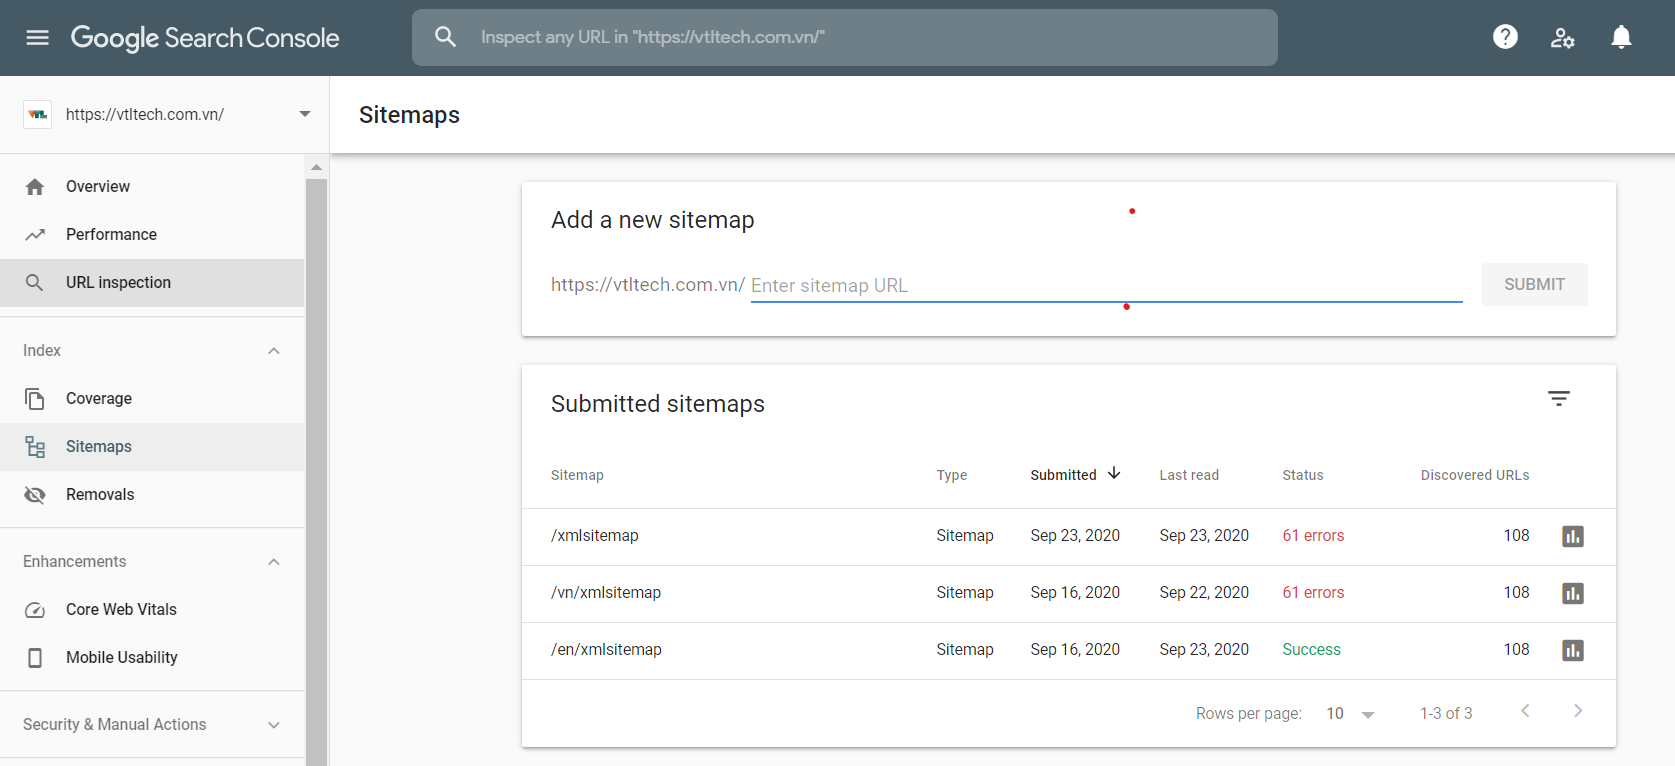Click the Submitted column header

click(1063, 475)
